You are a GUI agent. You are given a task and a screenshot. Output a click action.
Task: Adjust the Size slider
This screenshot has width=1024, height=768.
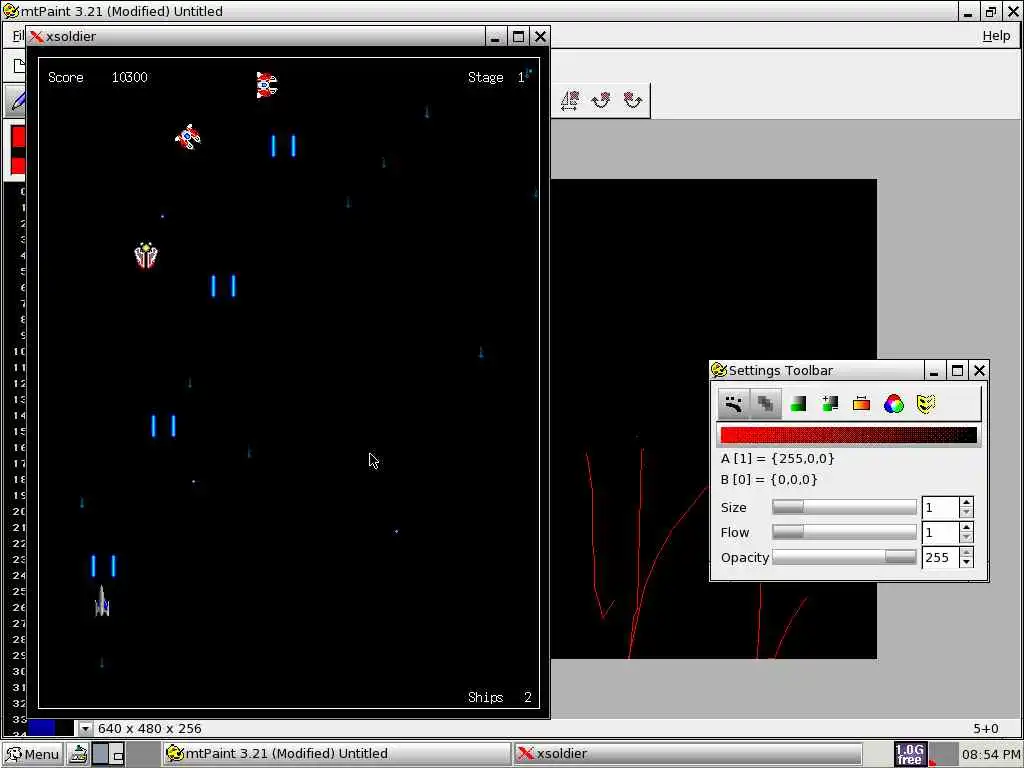pos(844,507)
